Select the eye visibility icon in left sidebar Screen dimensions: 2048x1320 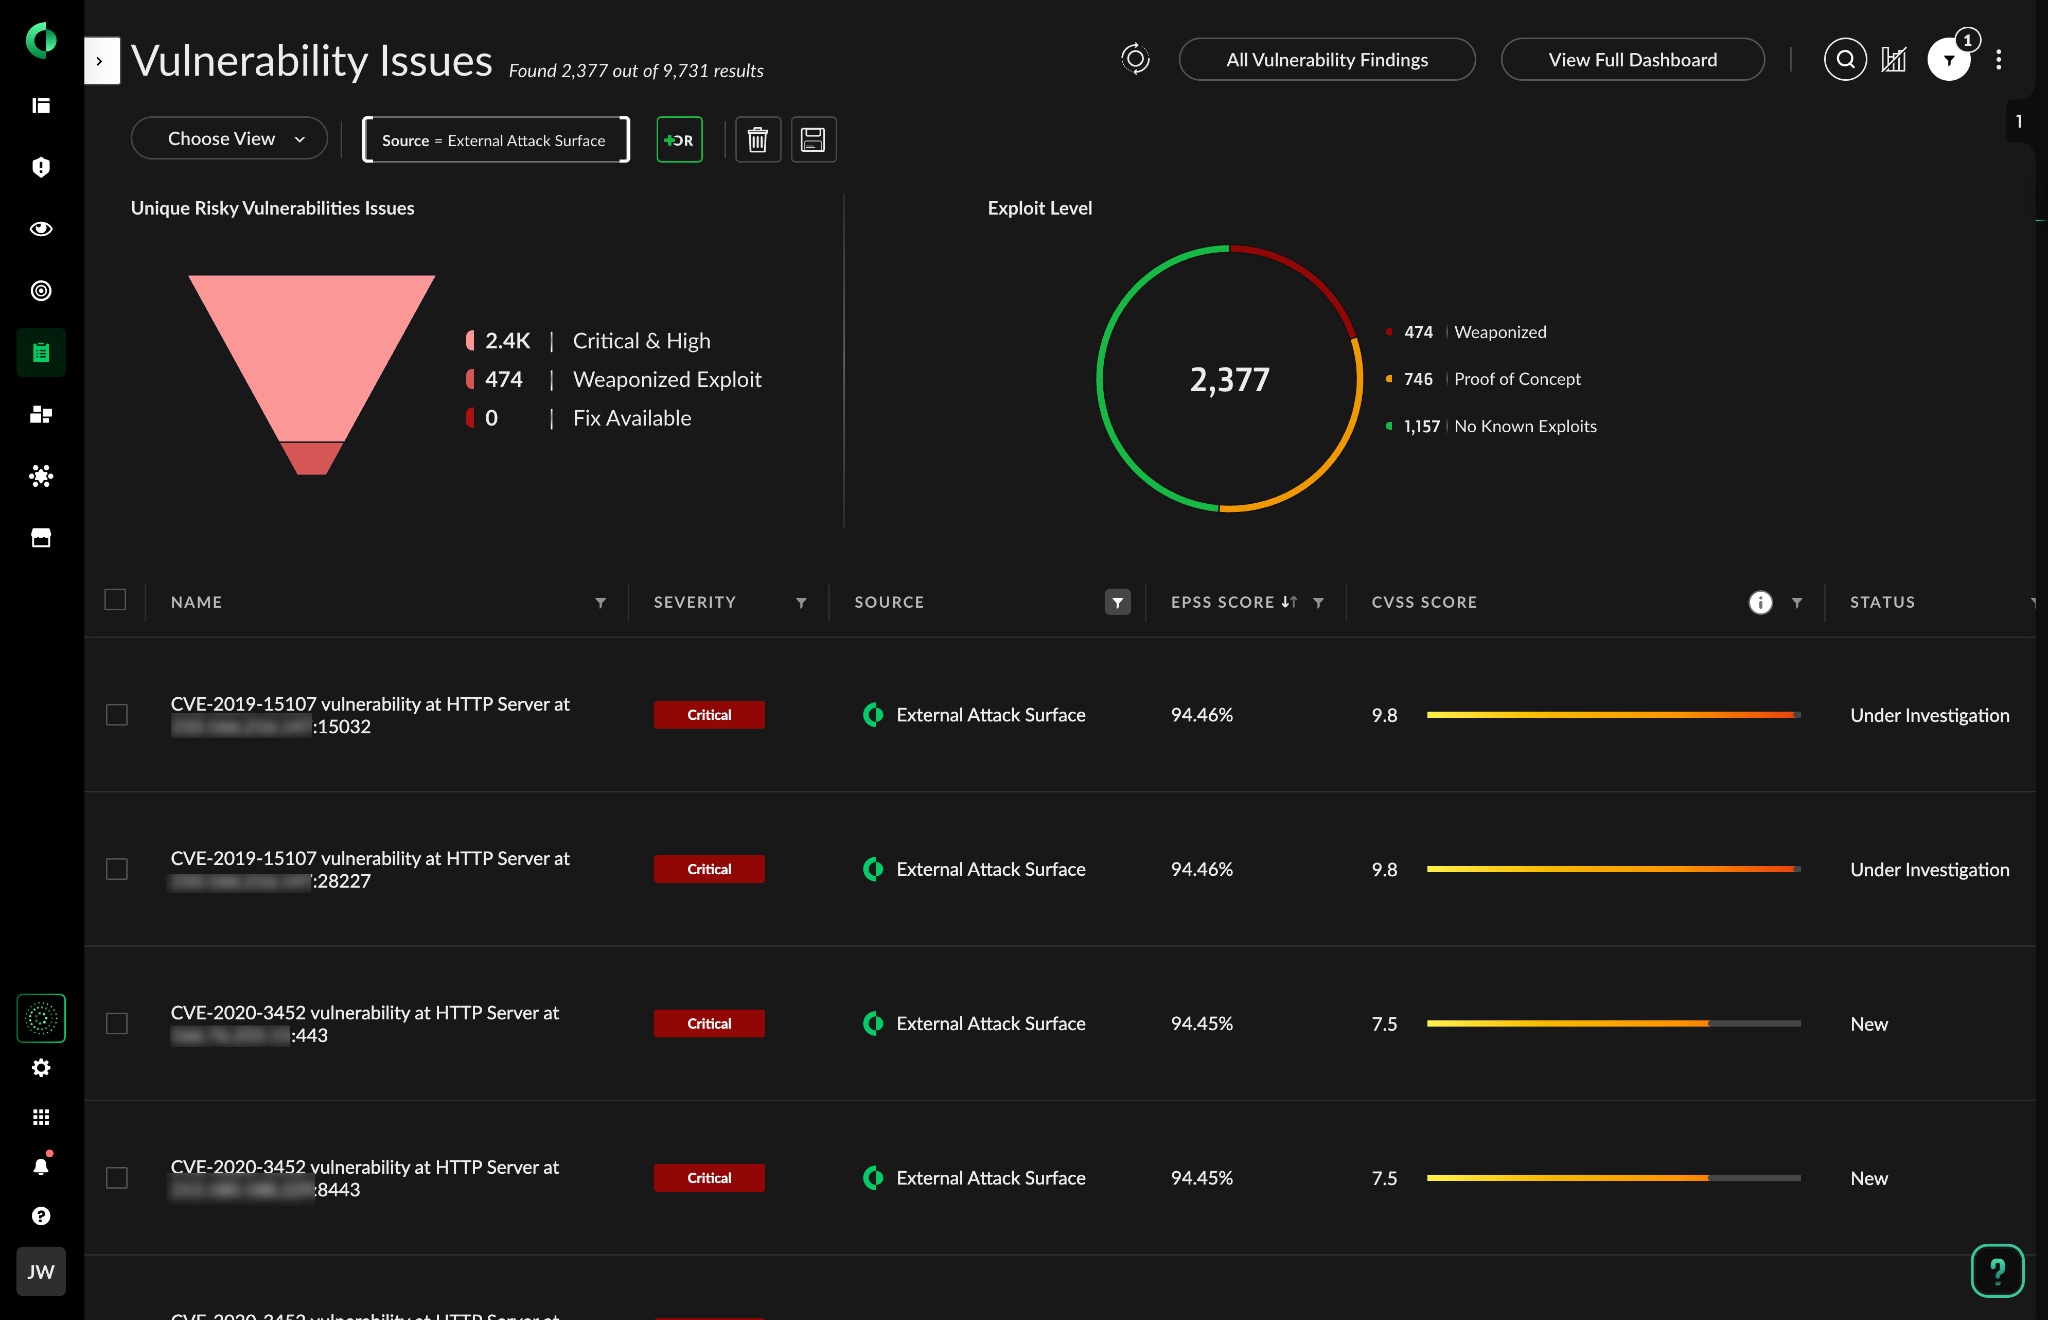click(40, 229)
